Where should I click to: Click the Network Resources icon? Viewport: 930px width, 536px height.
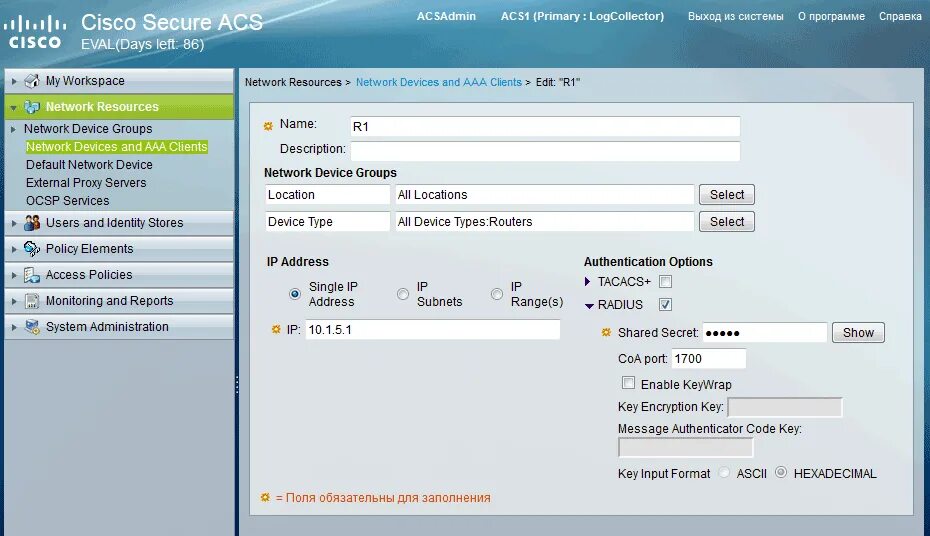tap(32, 107)
